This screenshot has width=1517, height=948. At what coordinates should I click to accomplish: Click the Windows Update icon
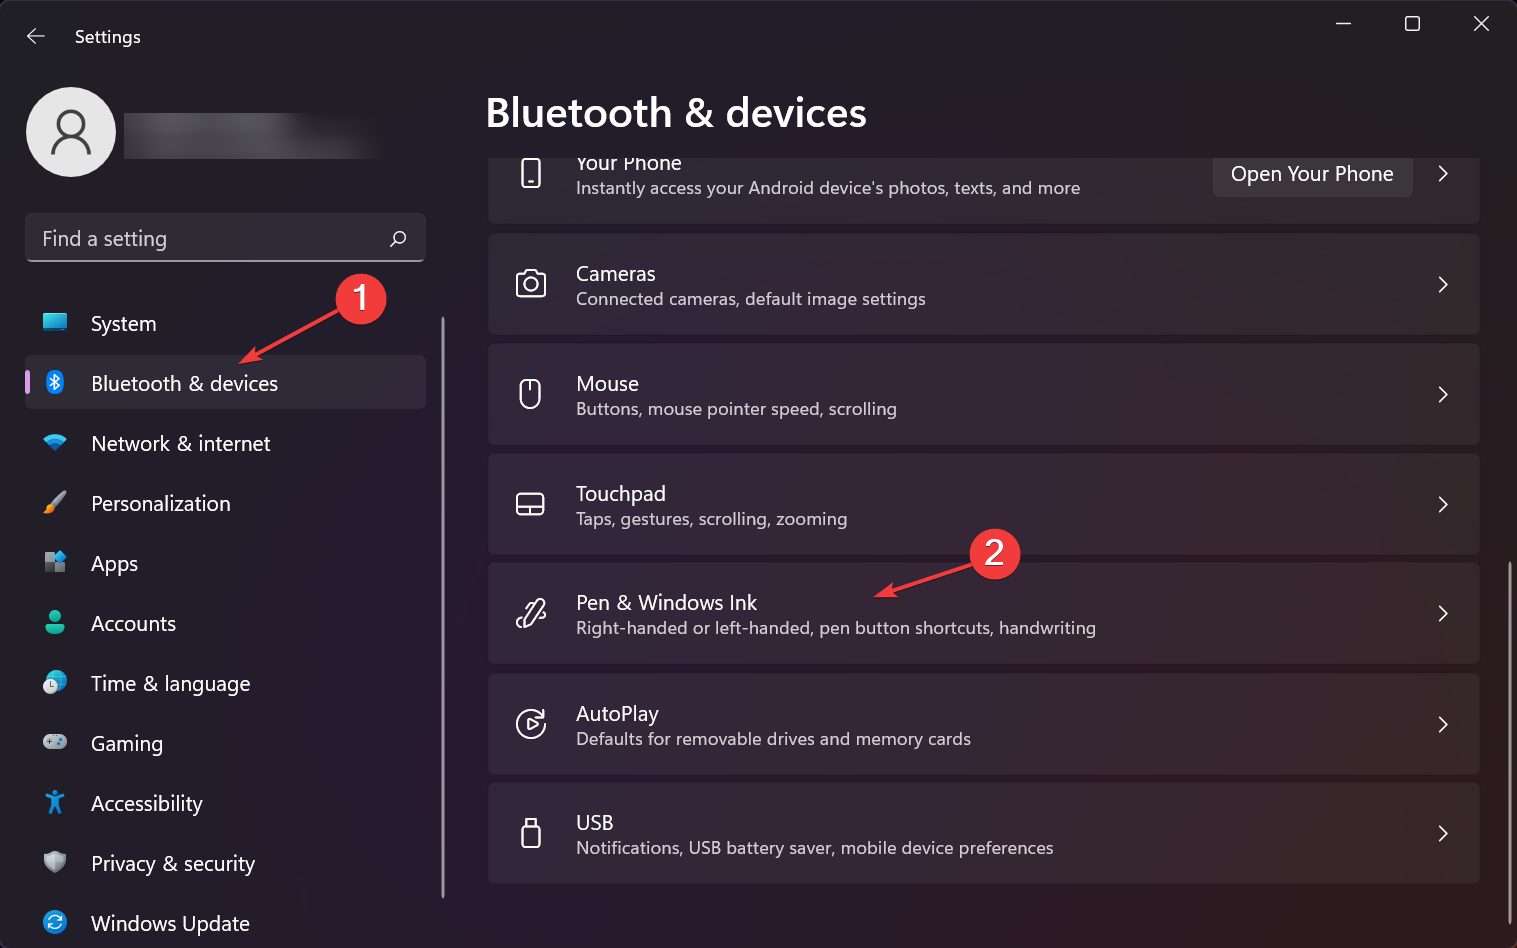(55, 922)
